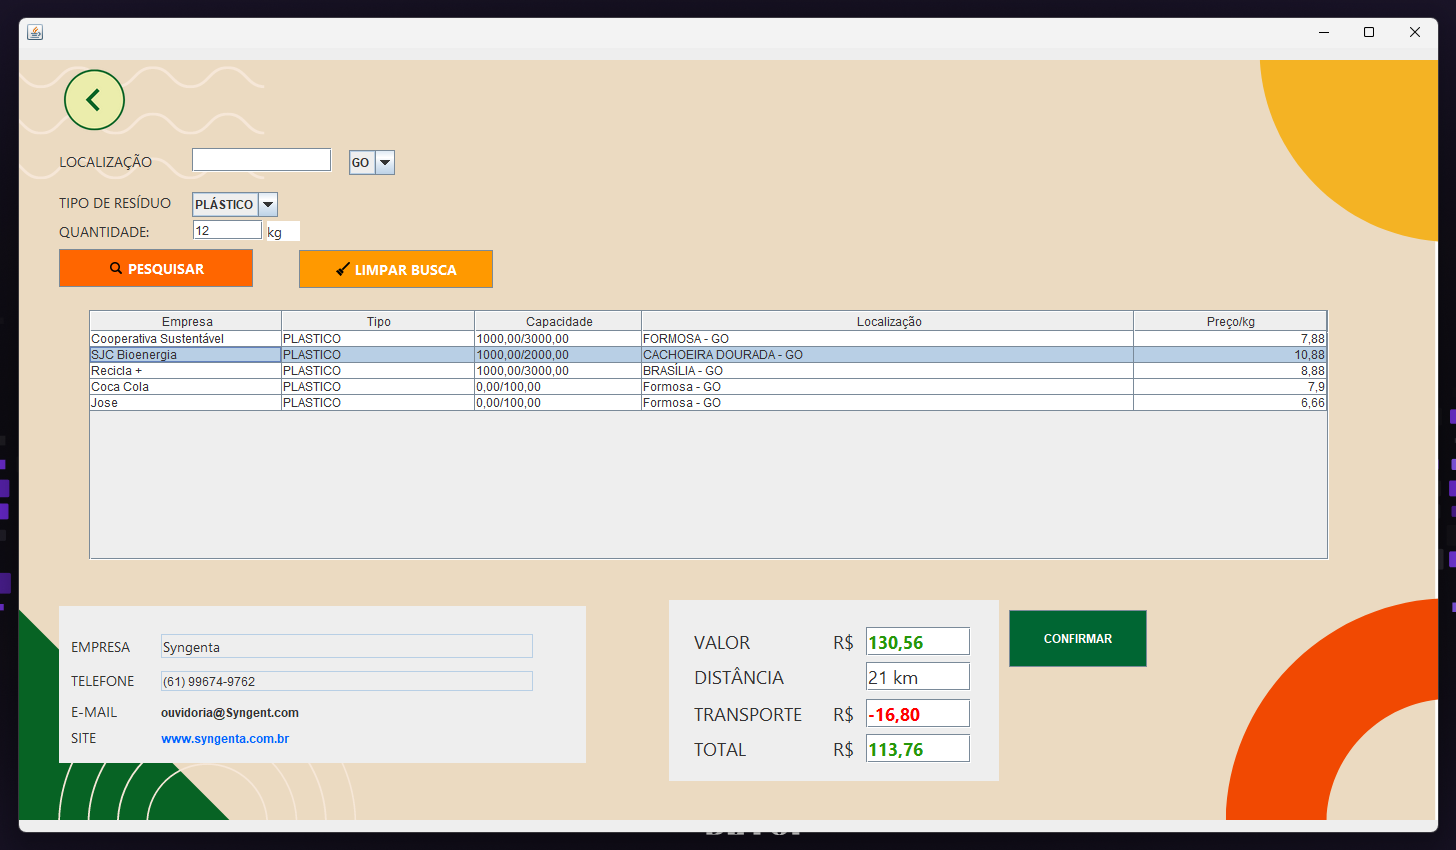Select the Recicla + table row
The height and width of the screenshot is (850, 1456).
708,371
